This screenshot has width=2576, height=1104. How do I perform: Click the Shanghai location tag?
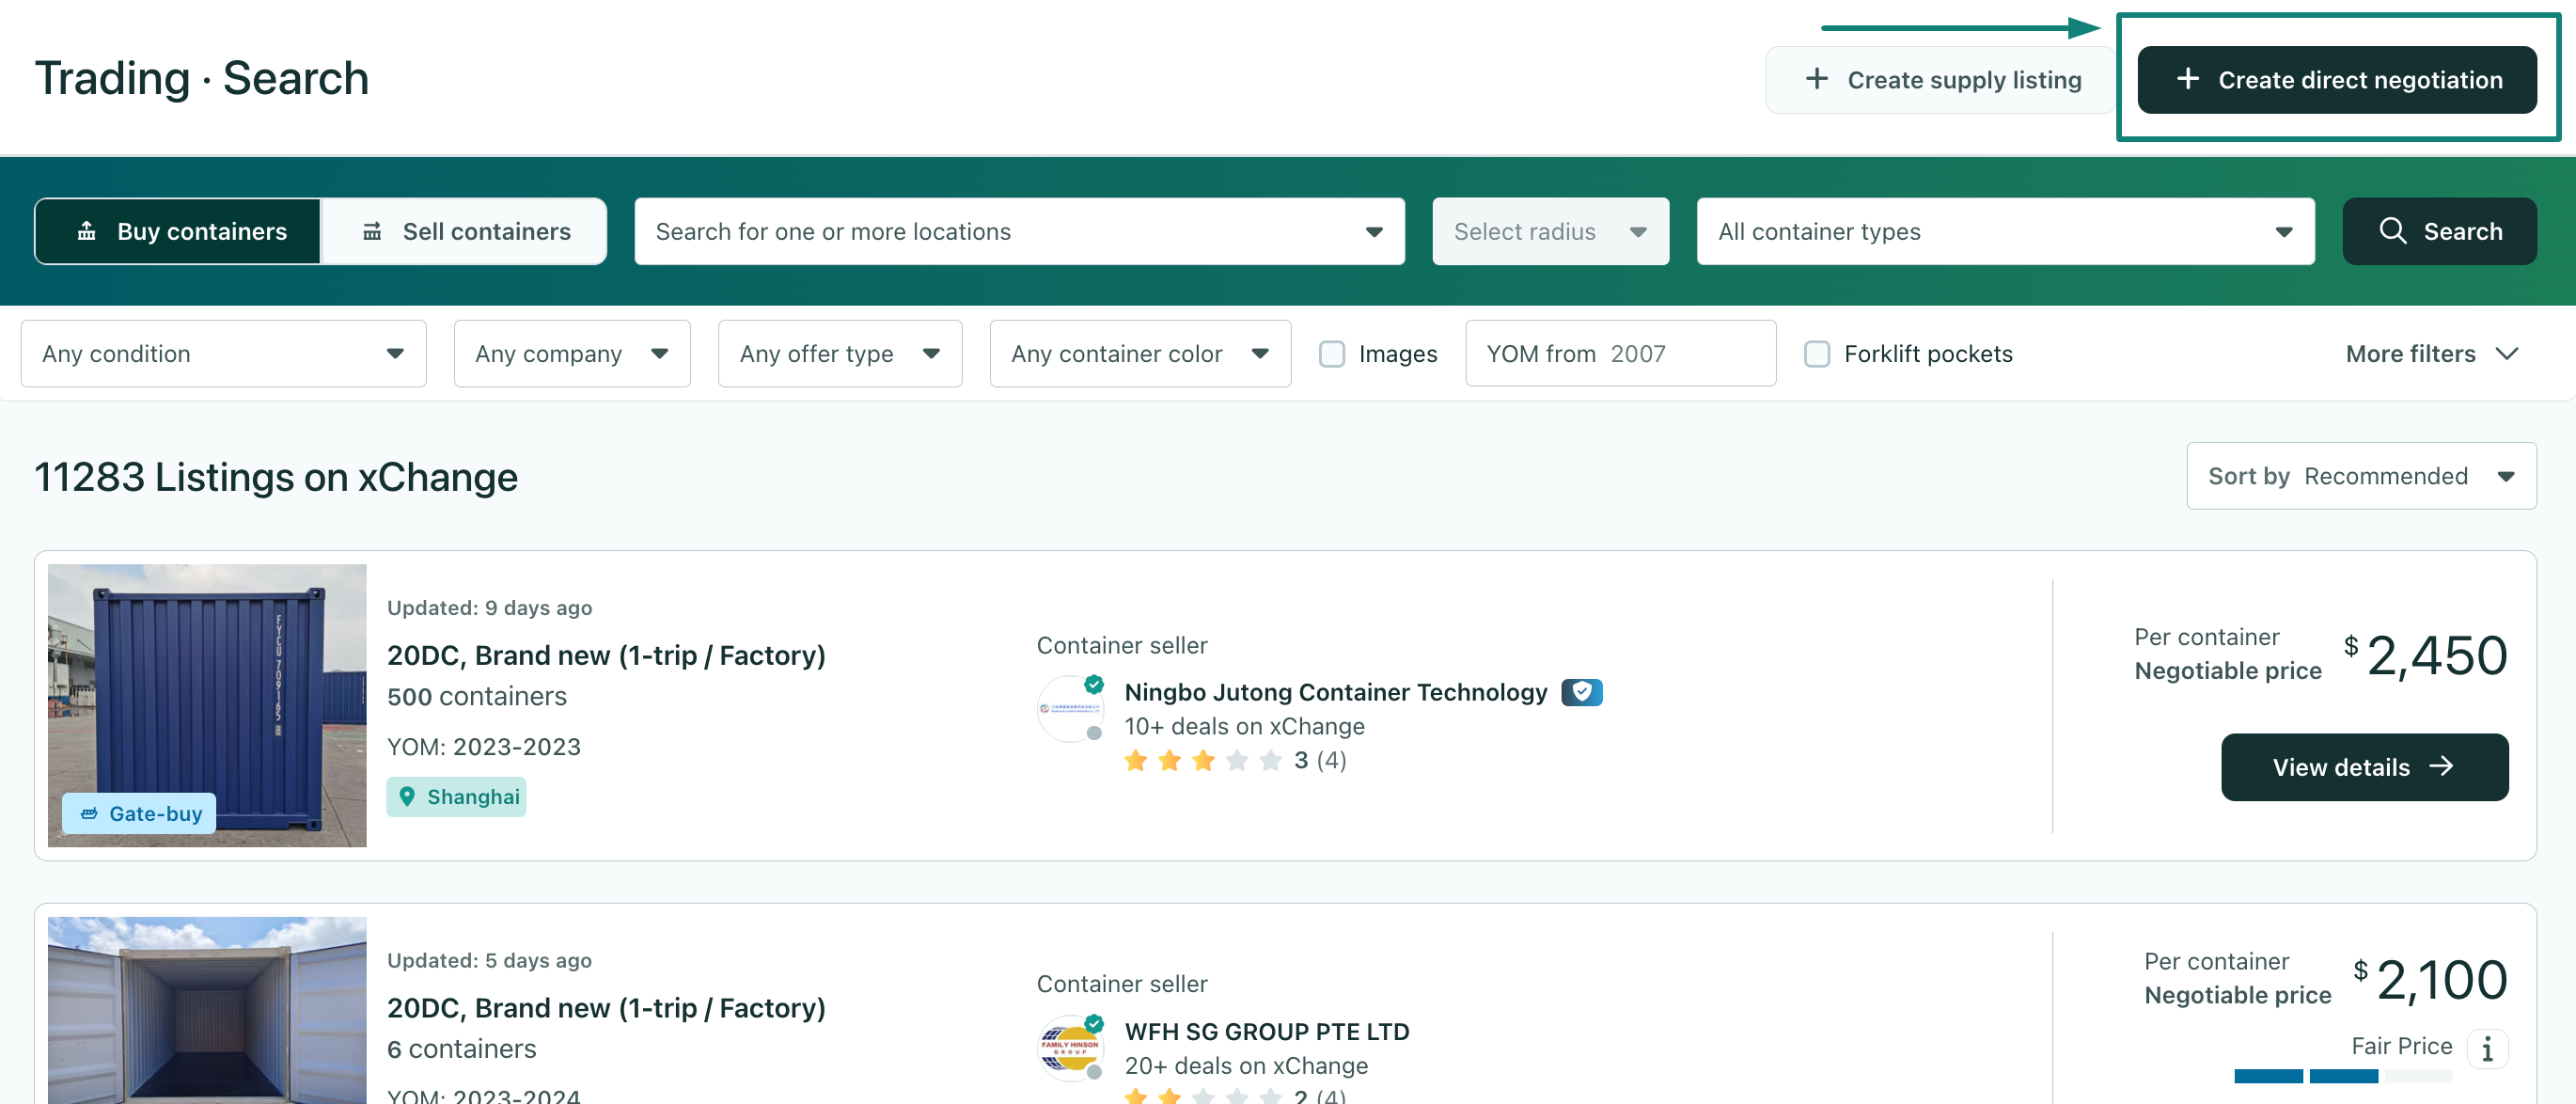[456, 797]
